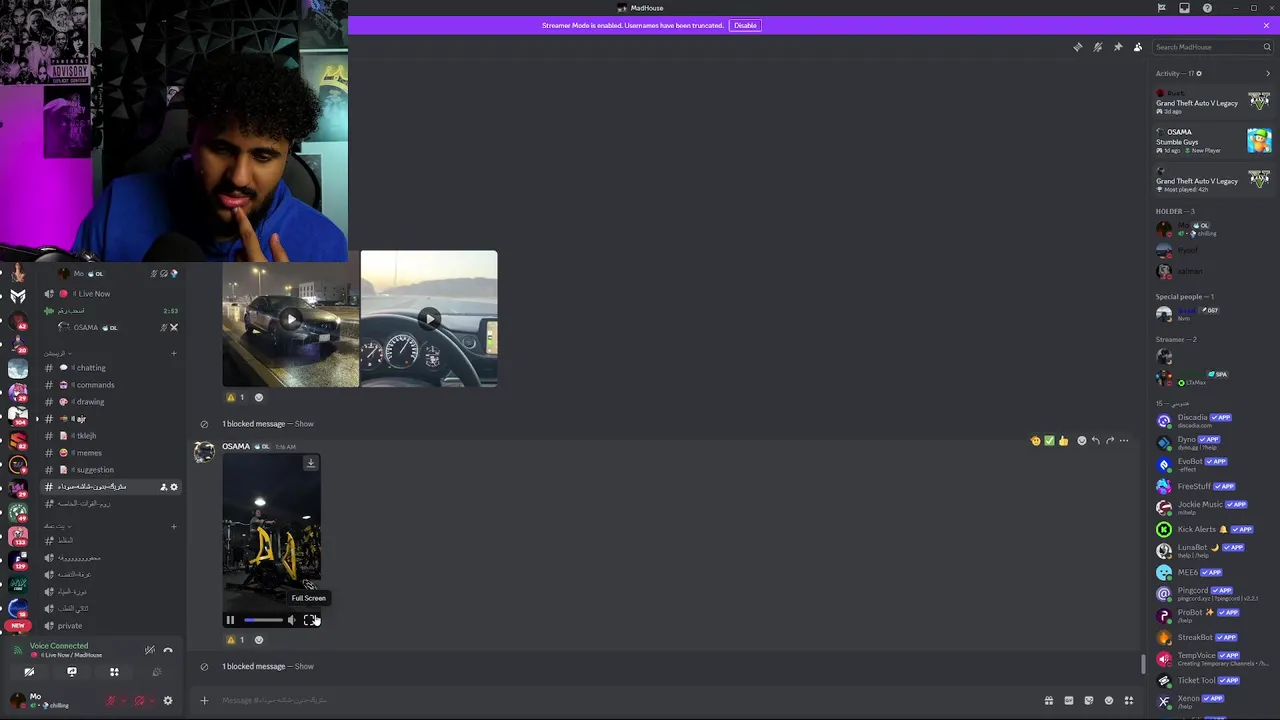
Task: Forward OSAMA's message
Action: 1109,440
